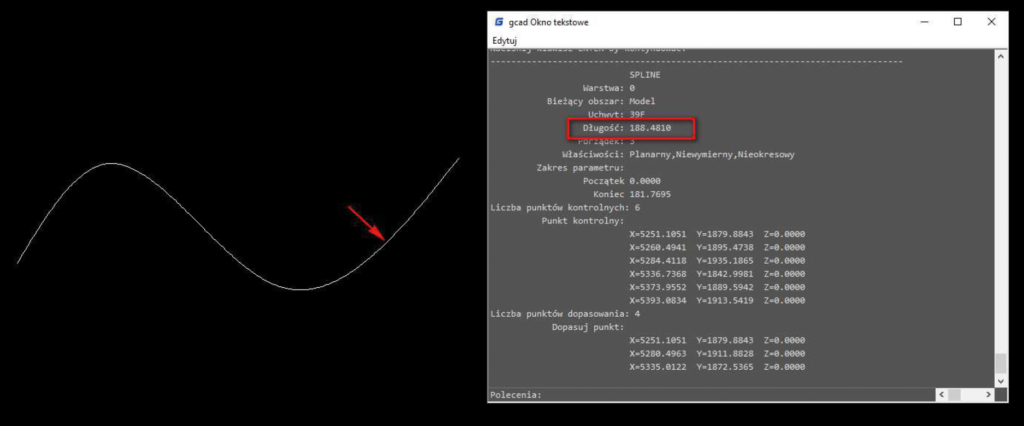1024x426 pixels.
Task: Click the vertical scrollbar thumb
Action: (1000, 364)
